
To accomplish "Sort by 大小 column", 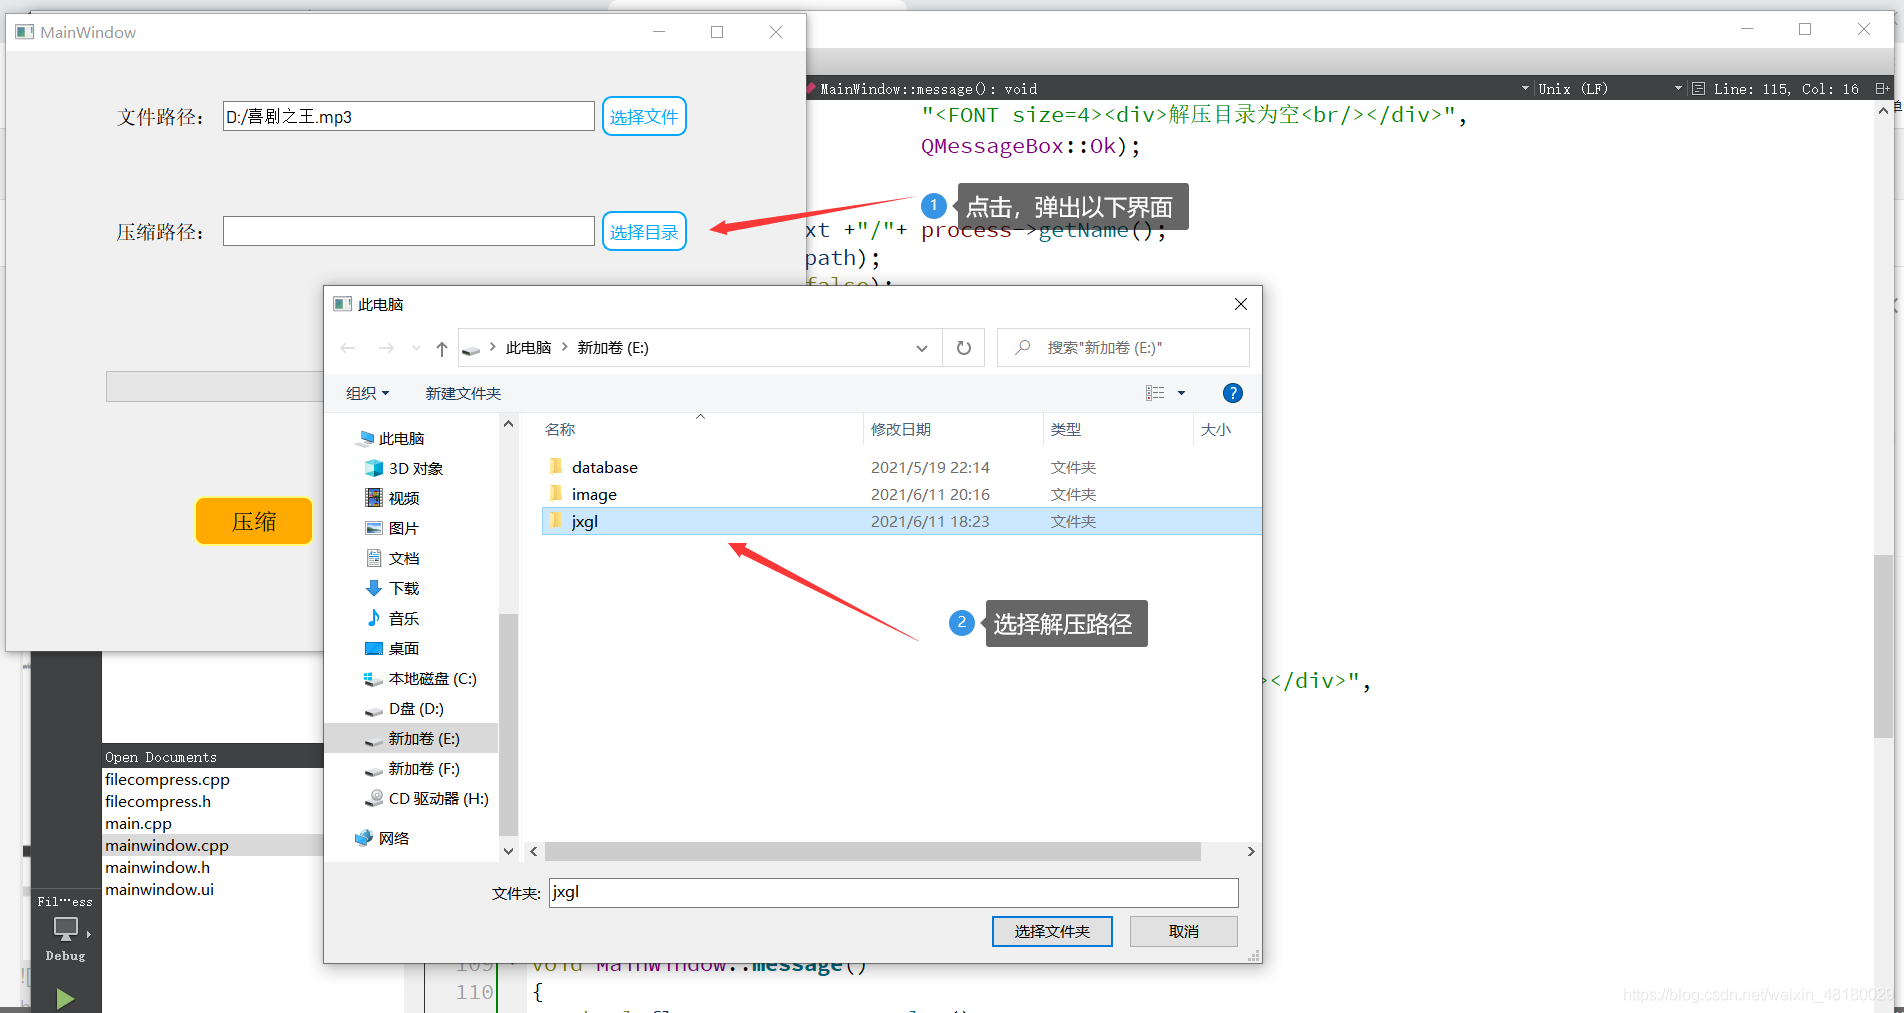I will tap(1216, 429).
